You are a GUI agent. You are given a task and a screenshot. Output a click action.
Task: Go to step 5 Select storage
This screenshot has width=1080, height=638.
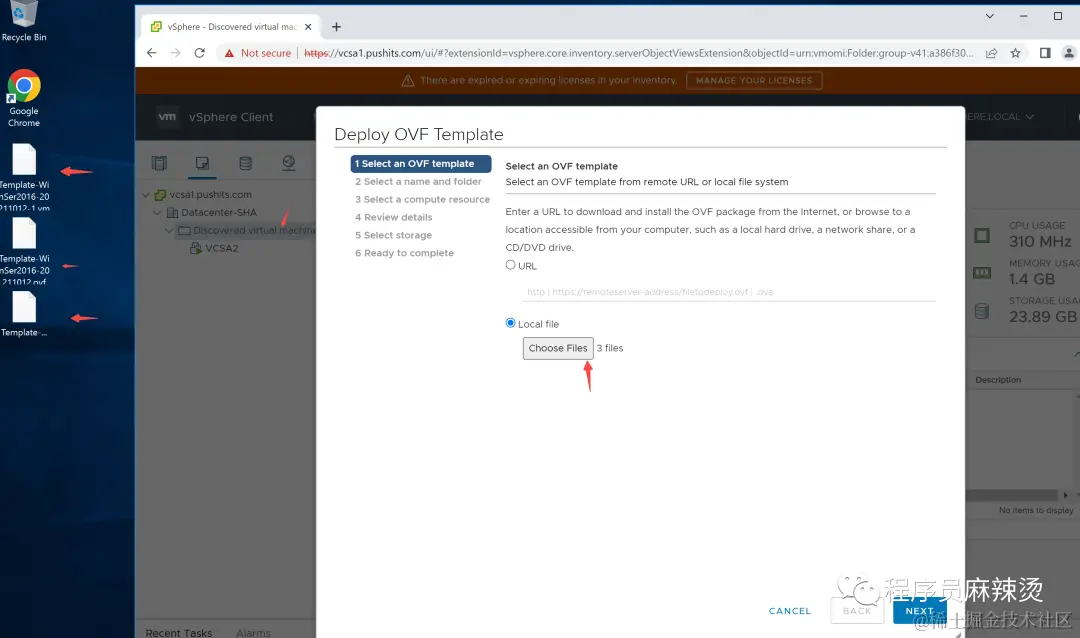pos(393,235)
